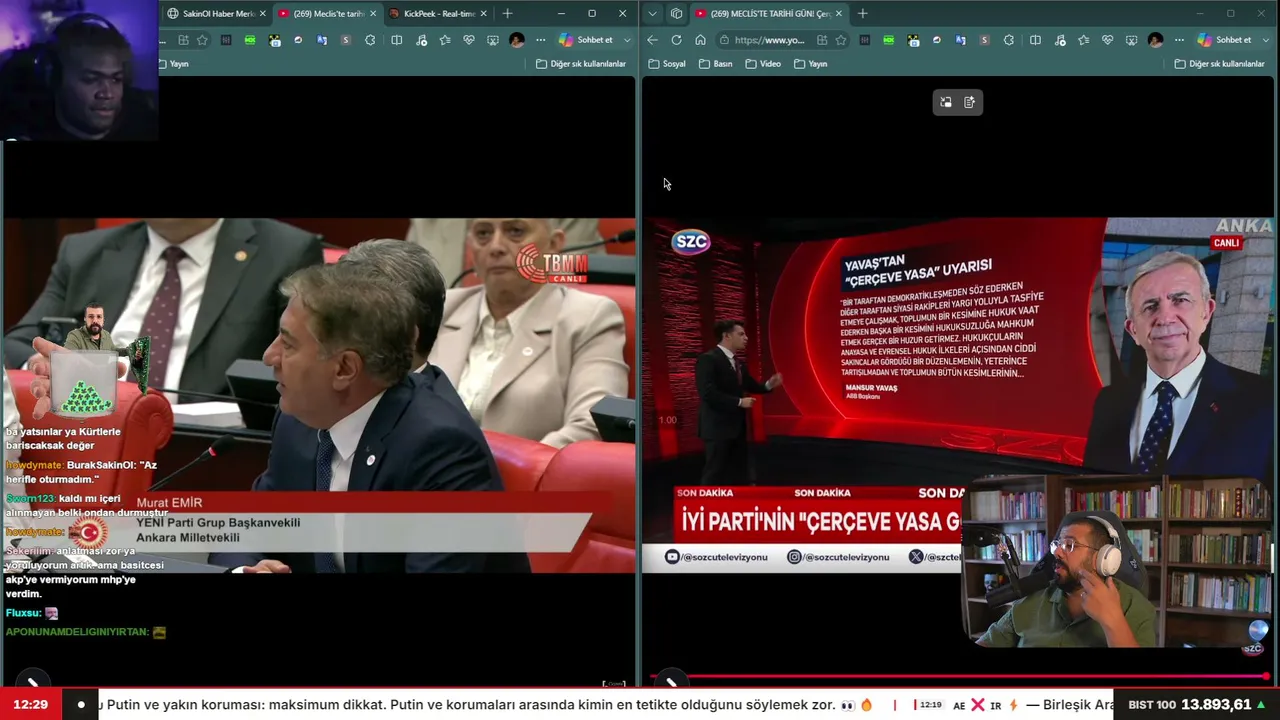
Task: Open Settings and more menu in left window
Action: pos(541,40)
